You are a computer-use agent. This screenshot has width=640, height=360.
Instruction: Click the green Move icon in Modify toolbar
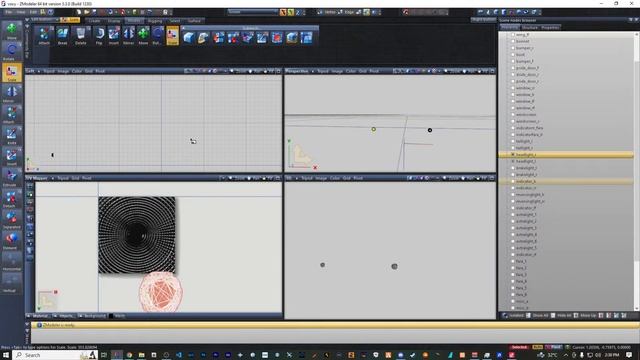143,36
